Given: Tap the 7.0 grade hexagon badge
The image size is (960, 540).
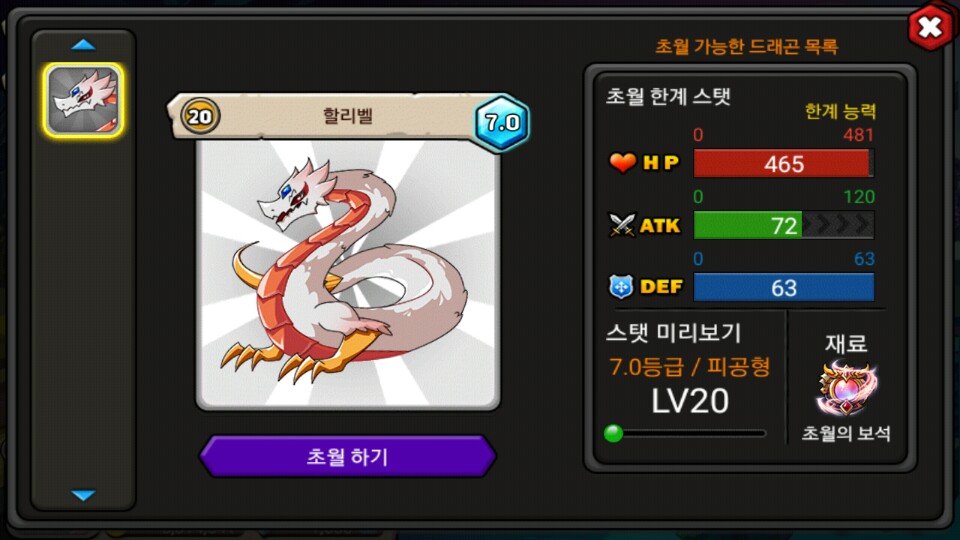Looking at the screenshot, I should (x=502, y=122).
